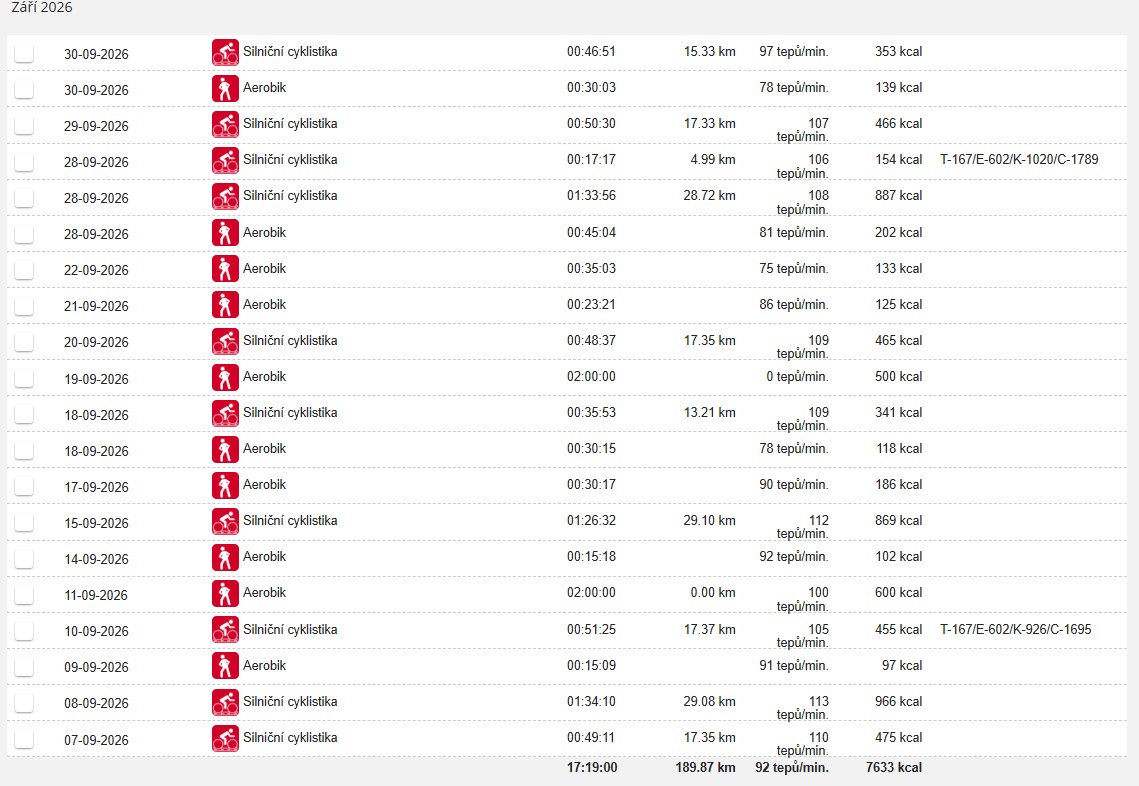
Task: Click the 966 kcal value
Action: tap(899, 701)
